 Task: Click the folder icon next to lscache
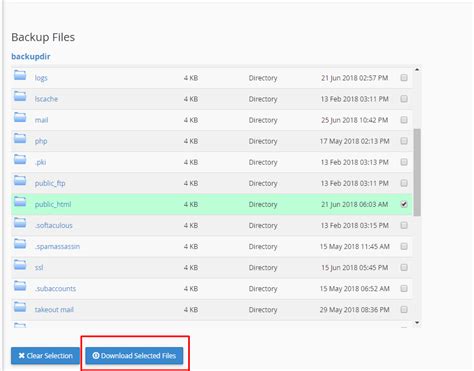click(20, 96)
